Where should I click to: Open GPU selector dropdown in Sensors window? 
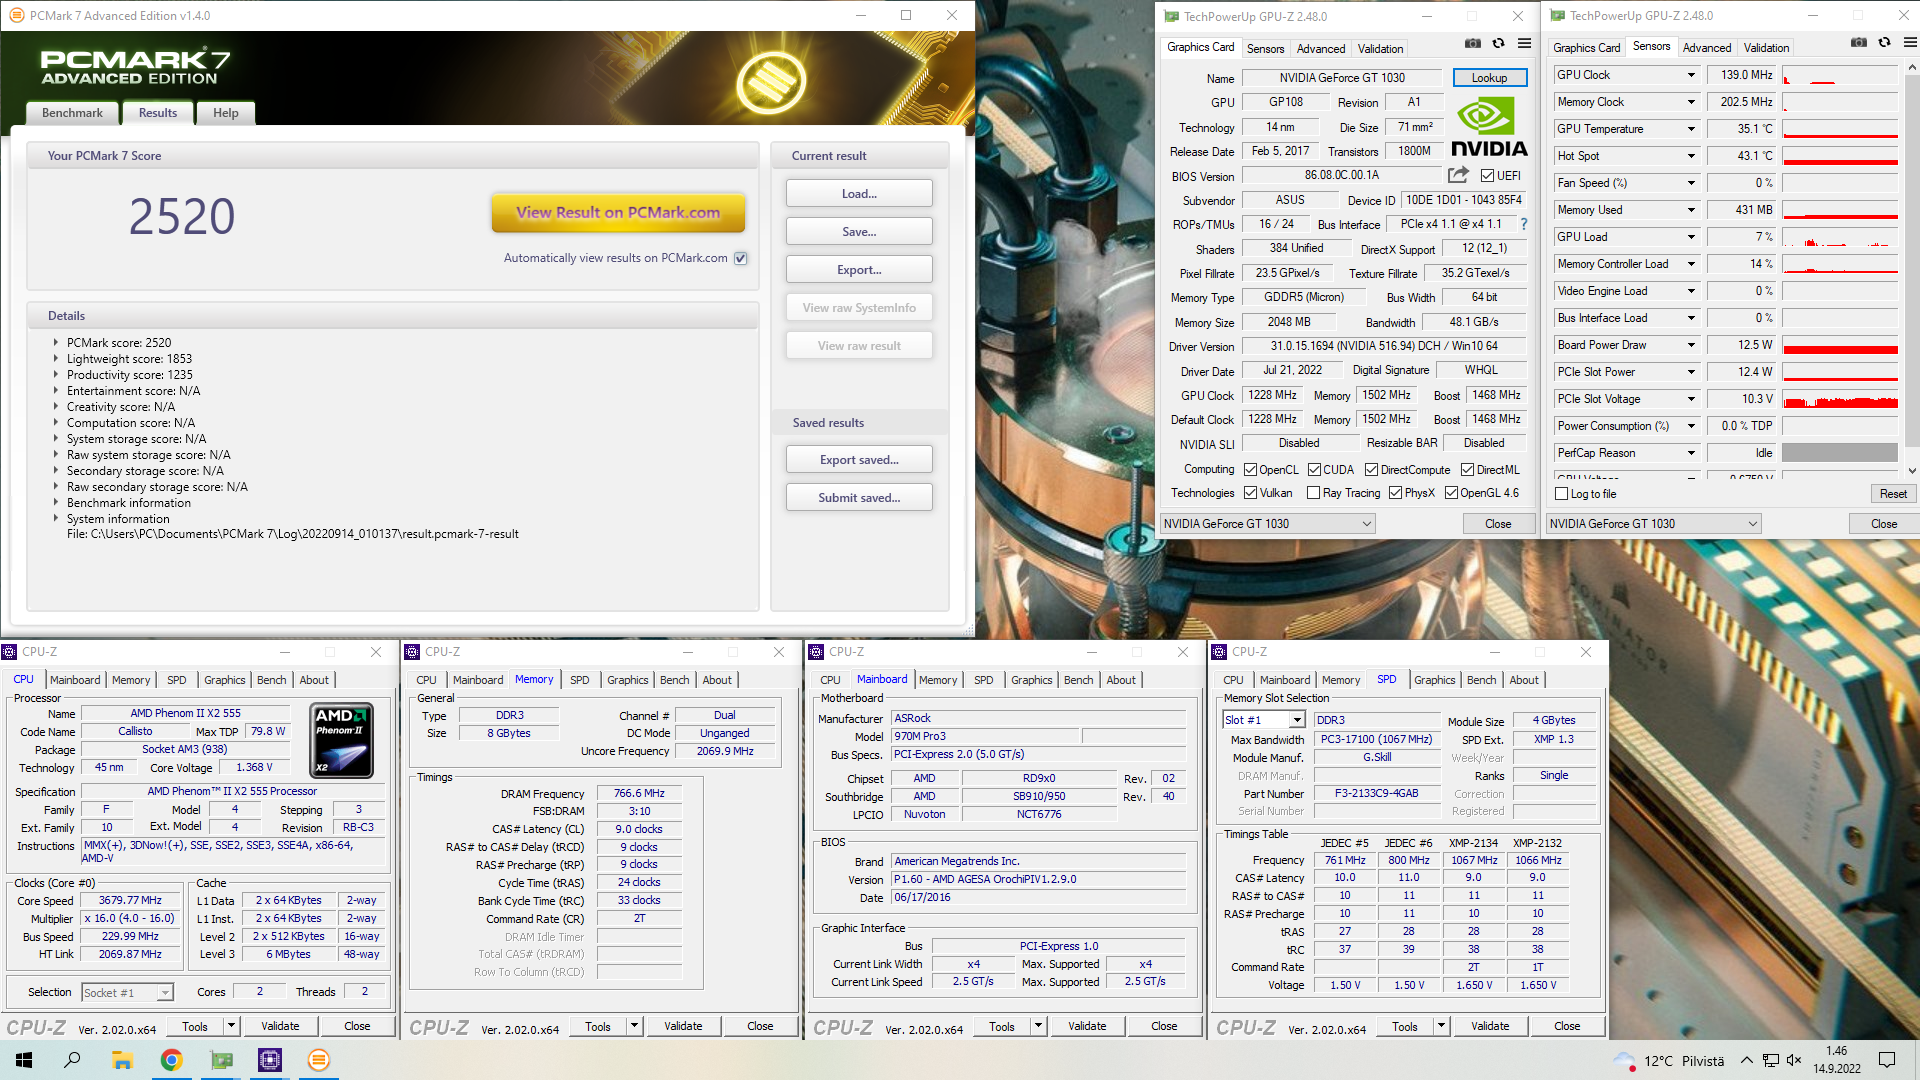pos(1653,524)
